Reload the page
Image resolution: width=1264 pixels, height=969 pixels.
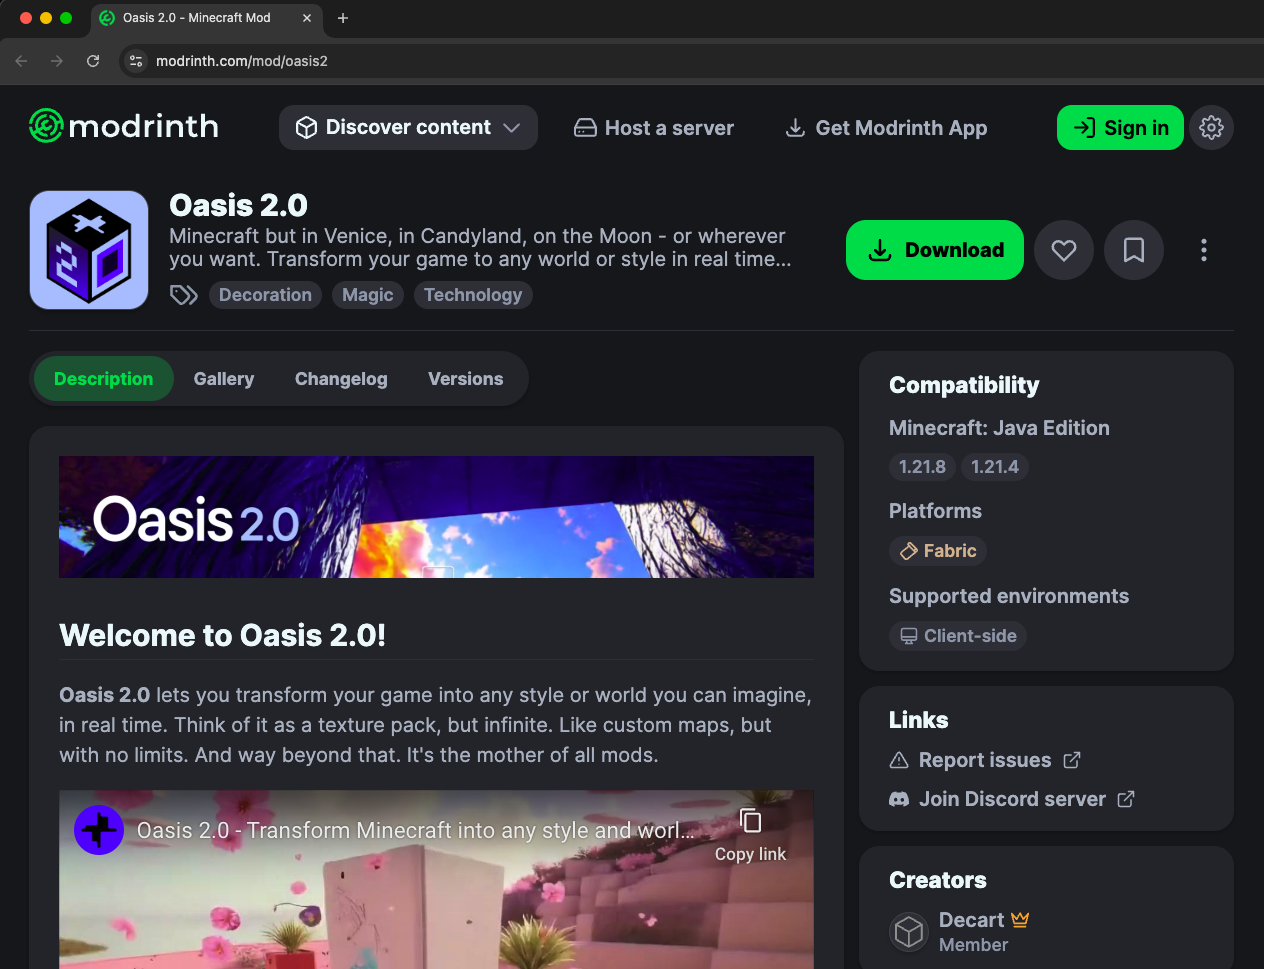tap(93, 61)
